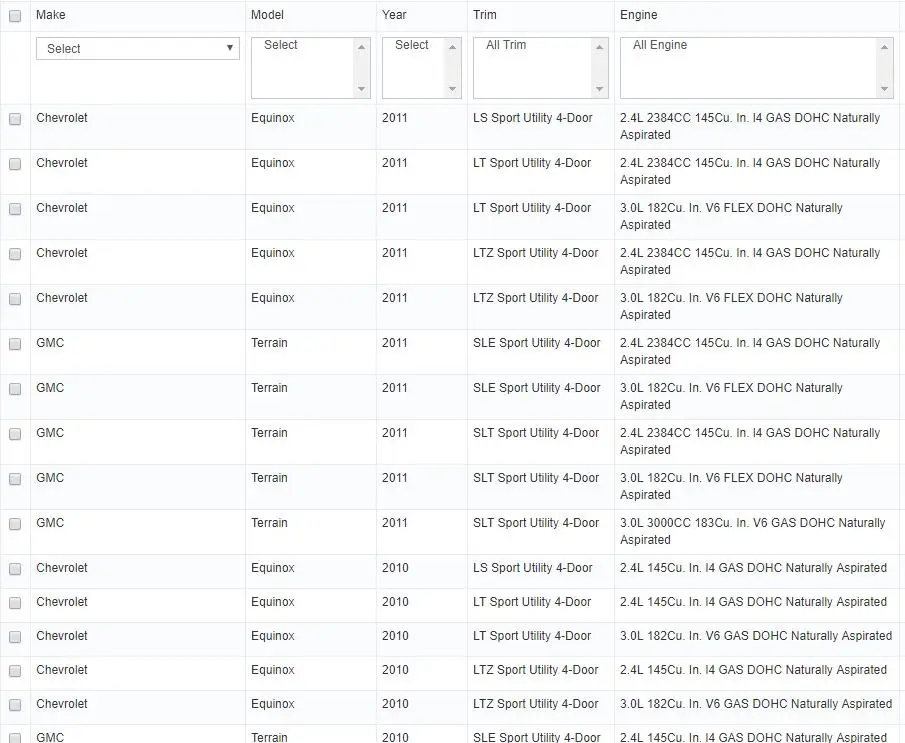Click 'SLE Sport Utility 4-Door' with 2.4L 2384CC engine
This screenshot has height=743, width=905.
pos(537,343)
